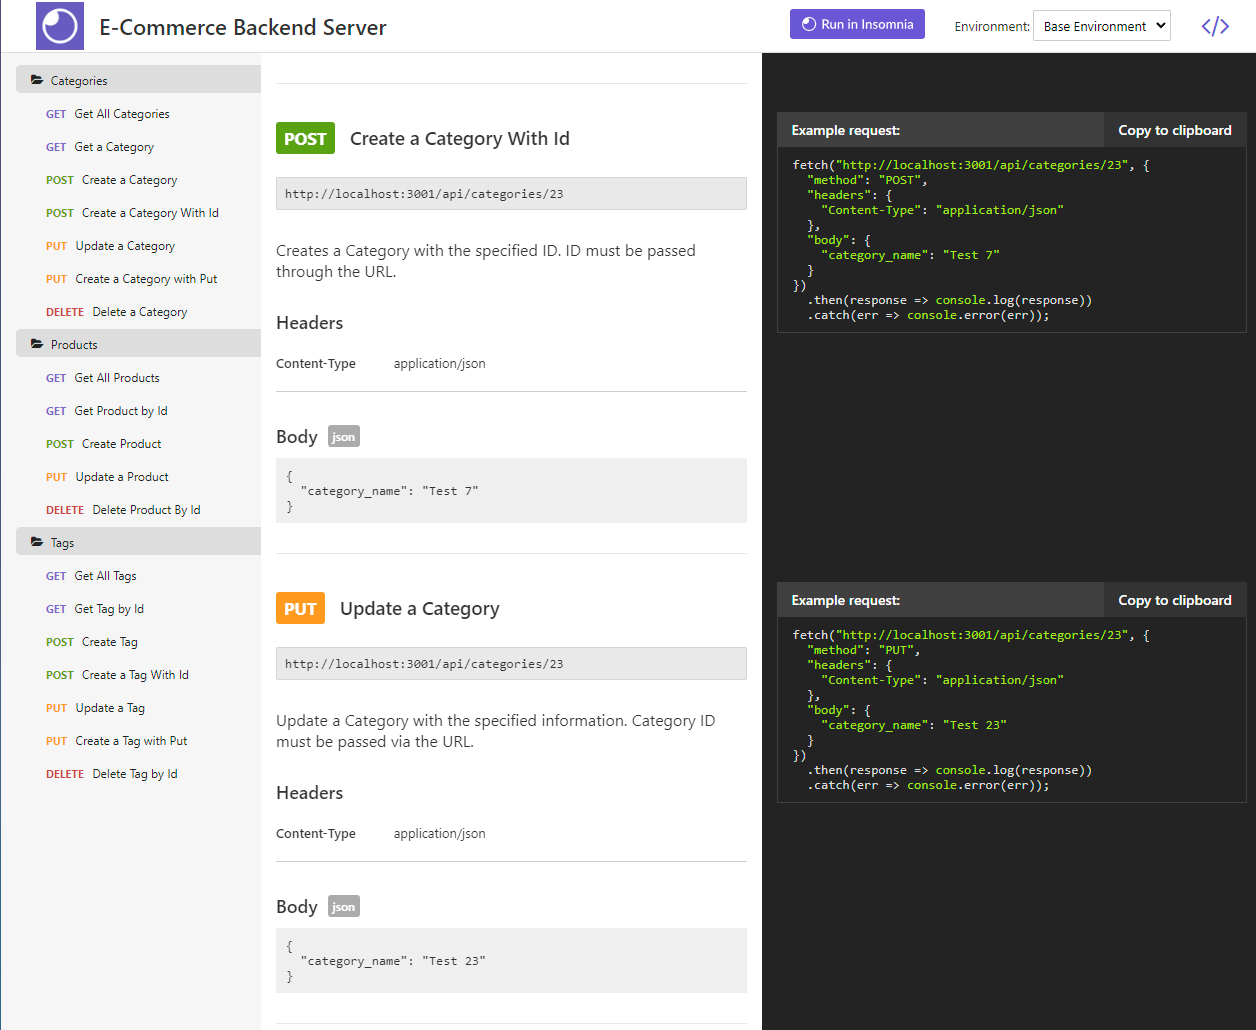Toggle the code view icon in the header

coord(1215,27)
